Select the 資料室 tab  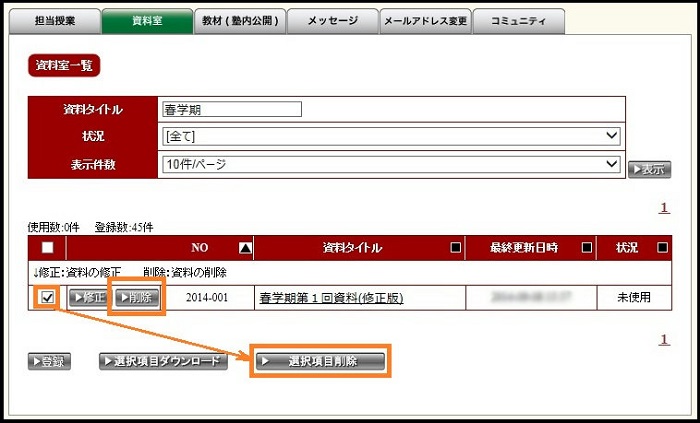coord(147,21)
